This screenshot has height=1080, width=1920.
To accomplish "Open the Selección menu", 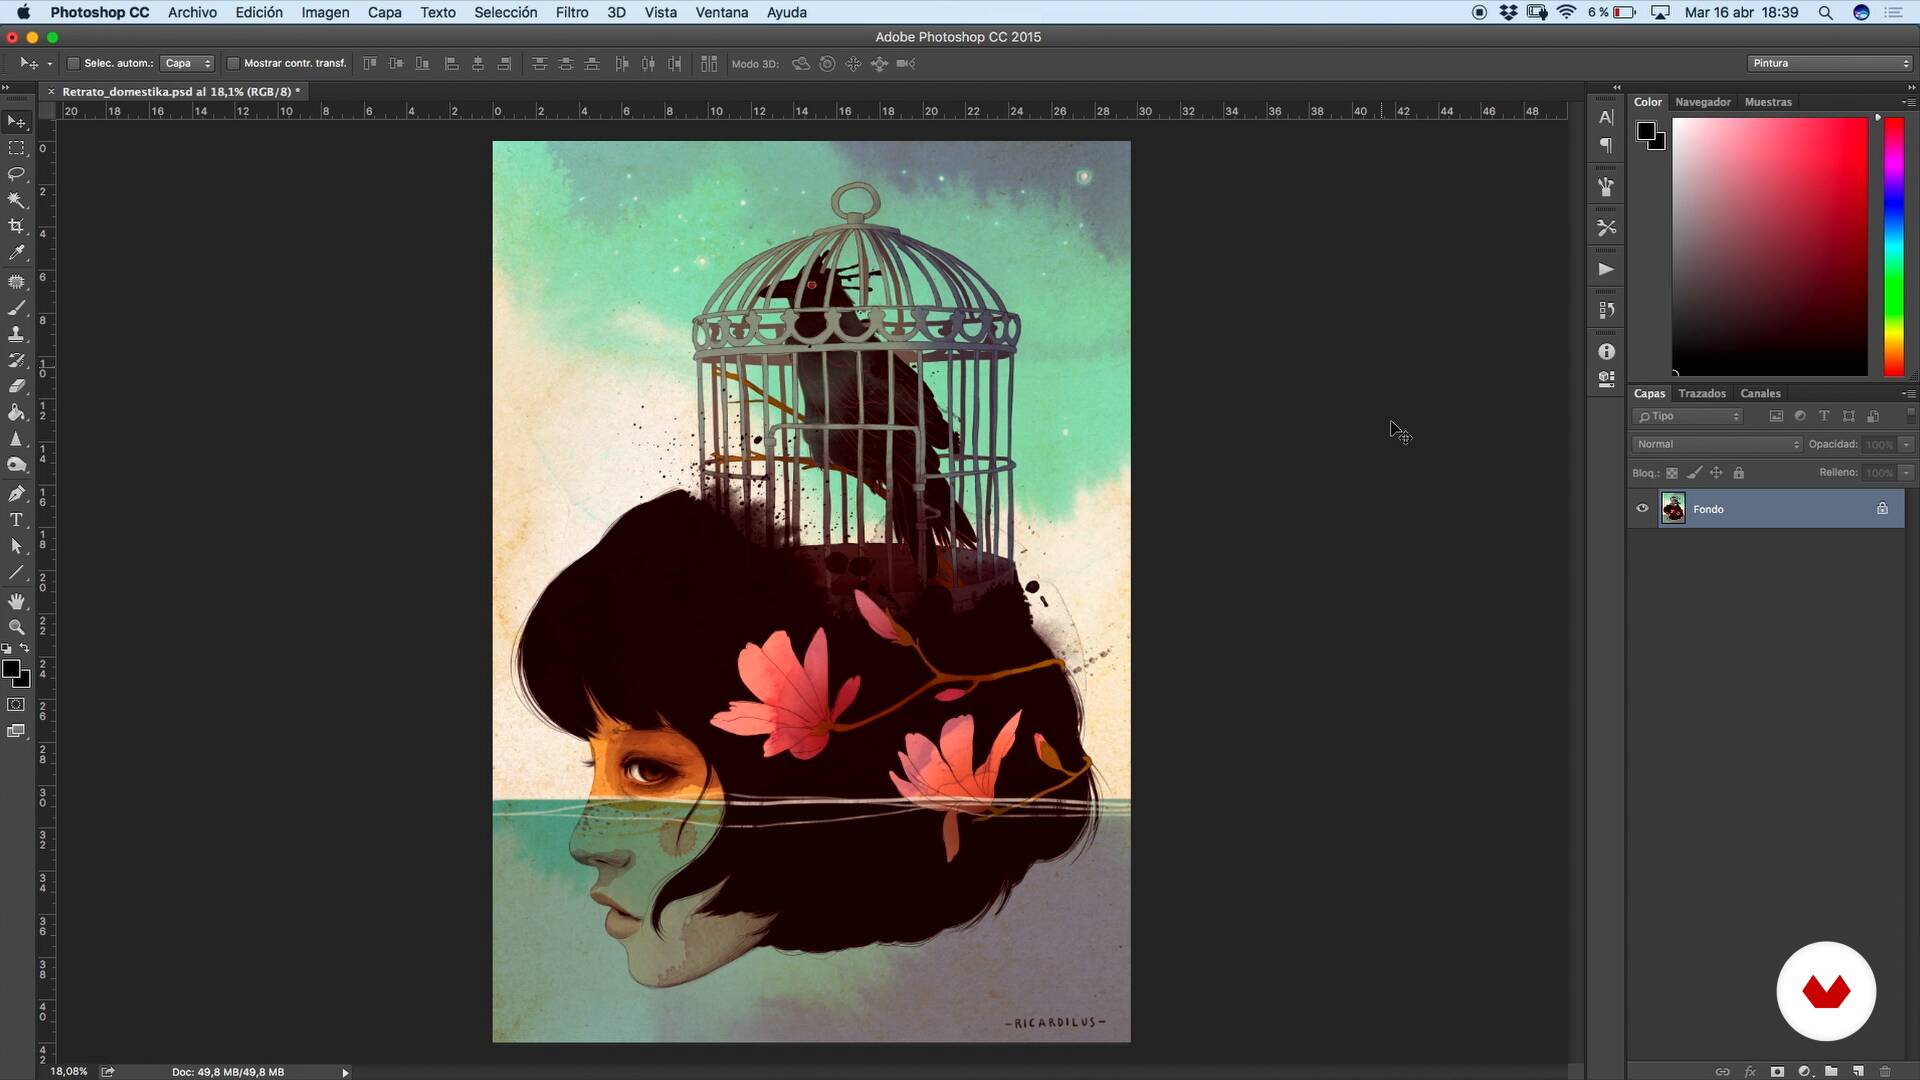I will (x=506, y=12).
